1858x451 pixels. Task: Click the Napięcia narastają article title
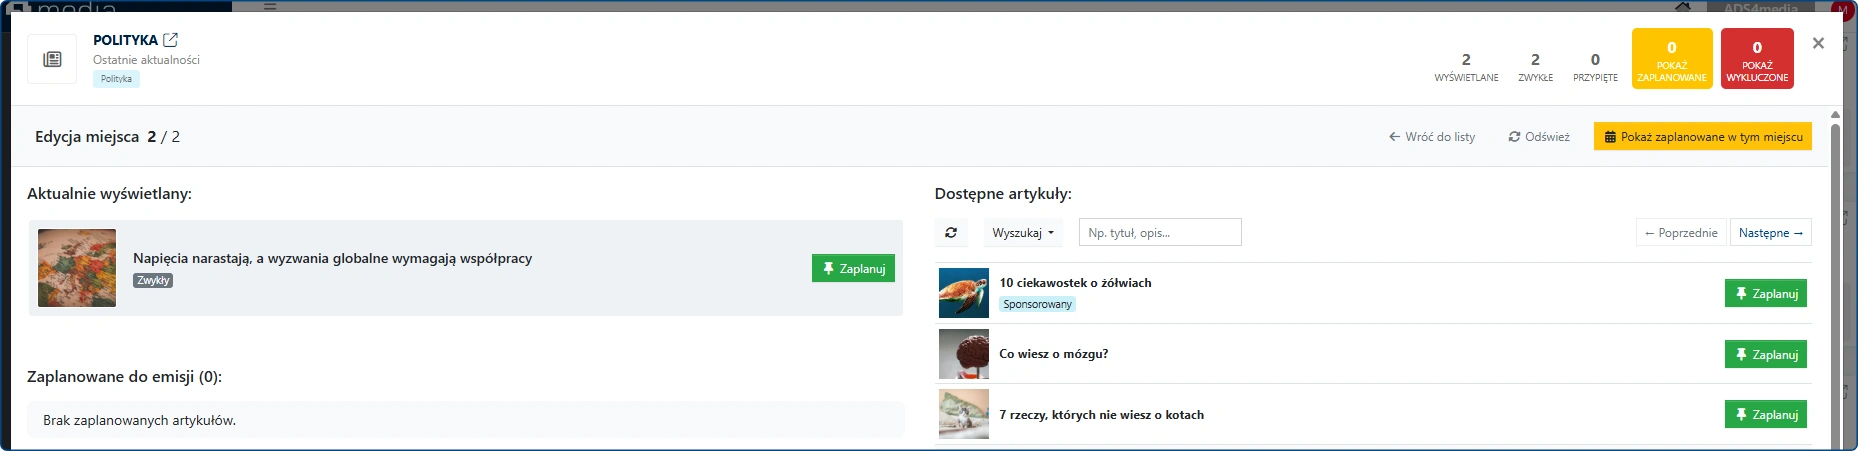point(332,258)
